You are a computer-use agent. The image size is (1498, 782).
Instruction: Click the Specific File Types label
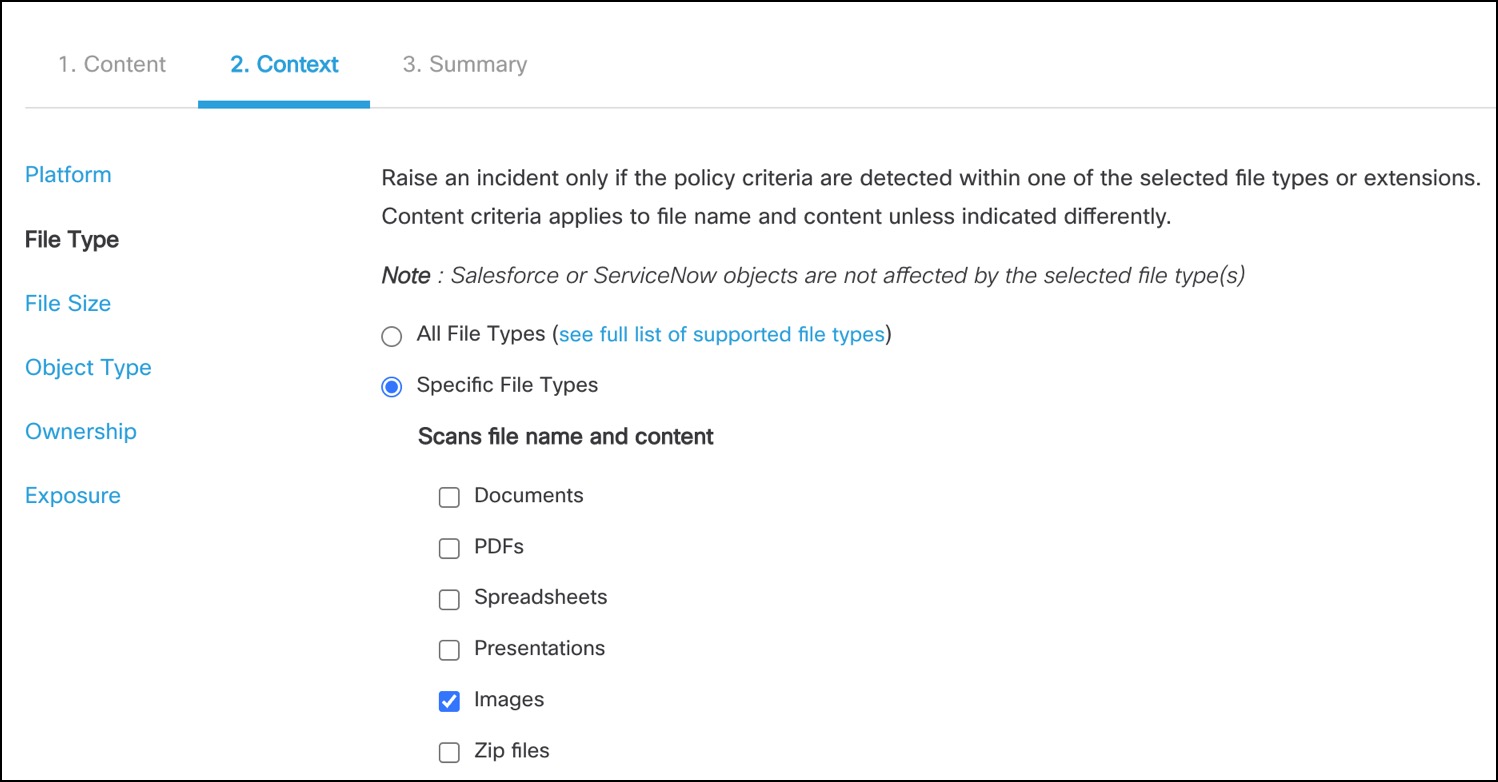507,385
